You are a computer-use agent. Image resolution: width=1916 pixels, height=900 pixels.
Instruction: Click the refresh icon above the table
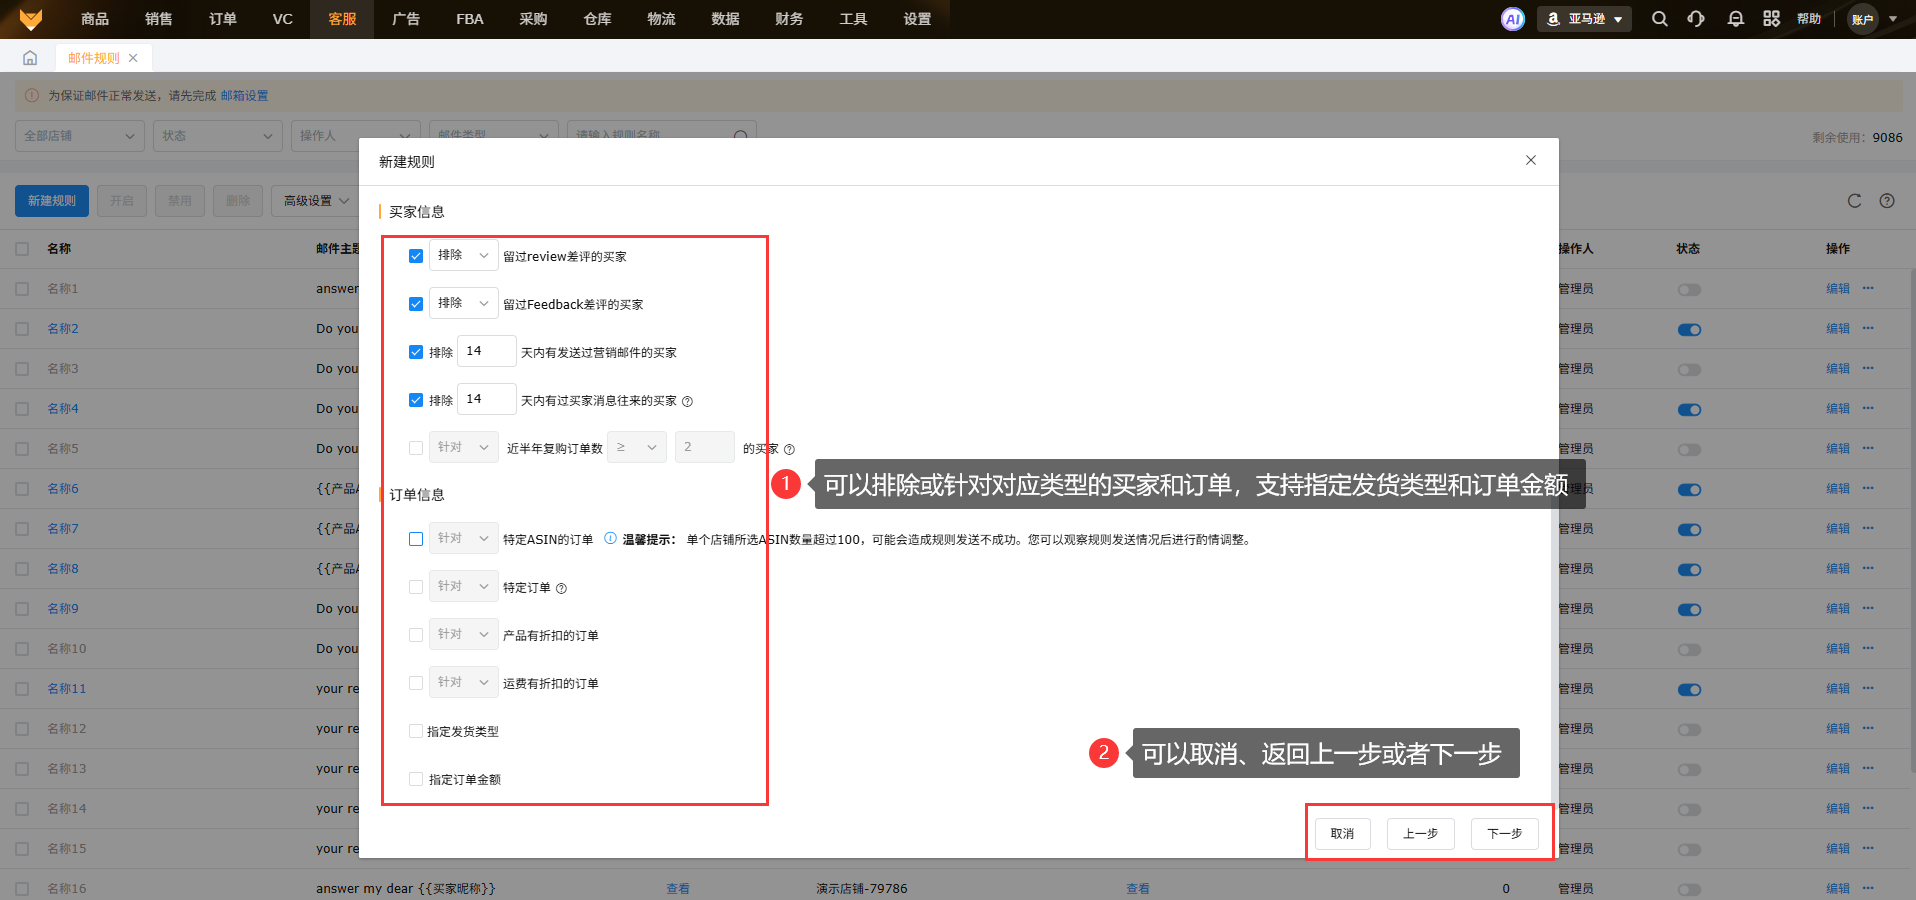pyautogui.click(x=1854, y=201)
